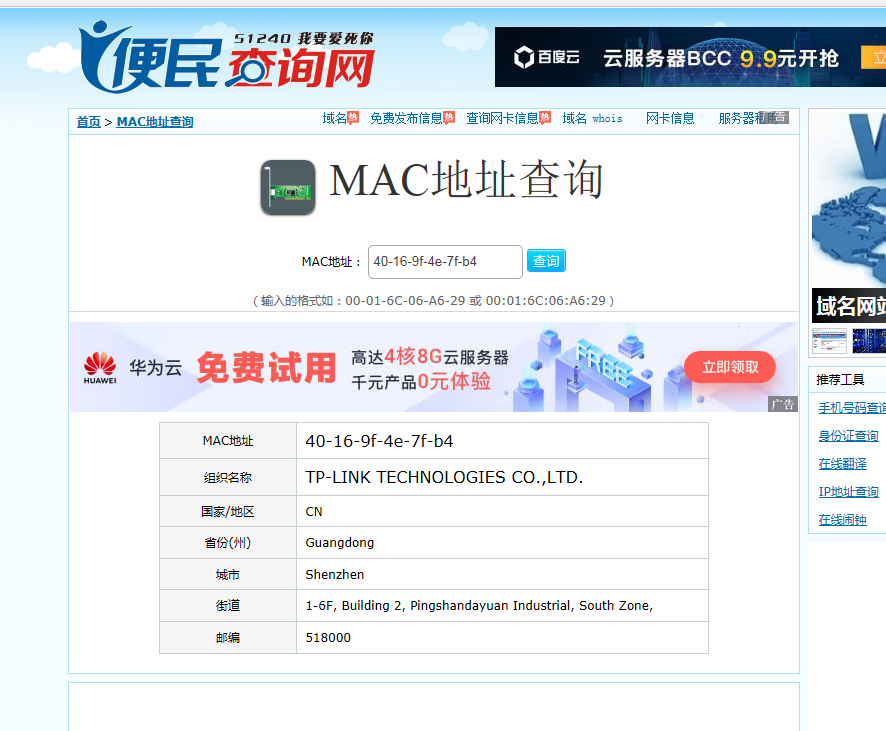Screen dimensions: 886x731
Task: Open the 在线闹钟 tool link
Action: (x=842, y=520)
